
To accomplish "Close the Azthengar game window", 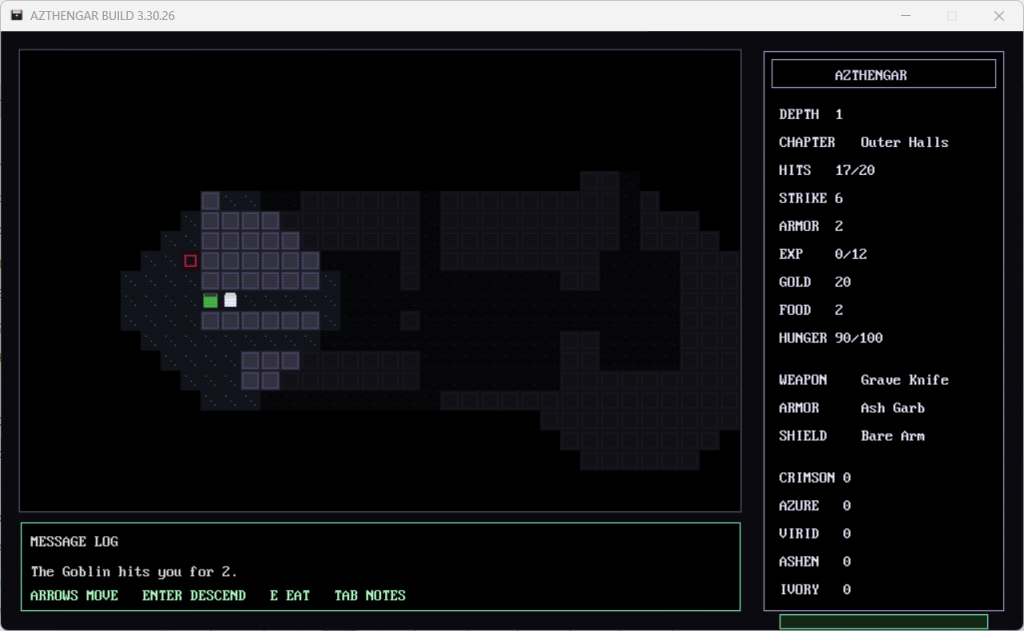I will [998, 16].
